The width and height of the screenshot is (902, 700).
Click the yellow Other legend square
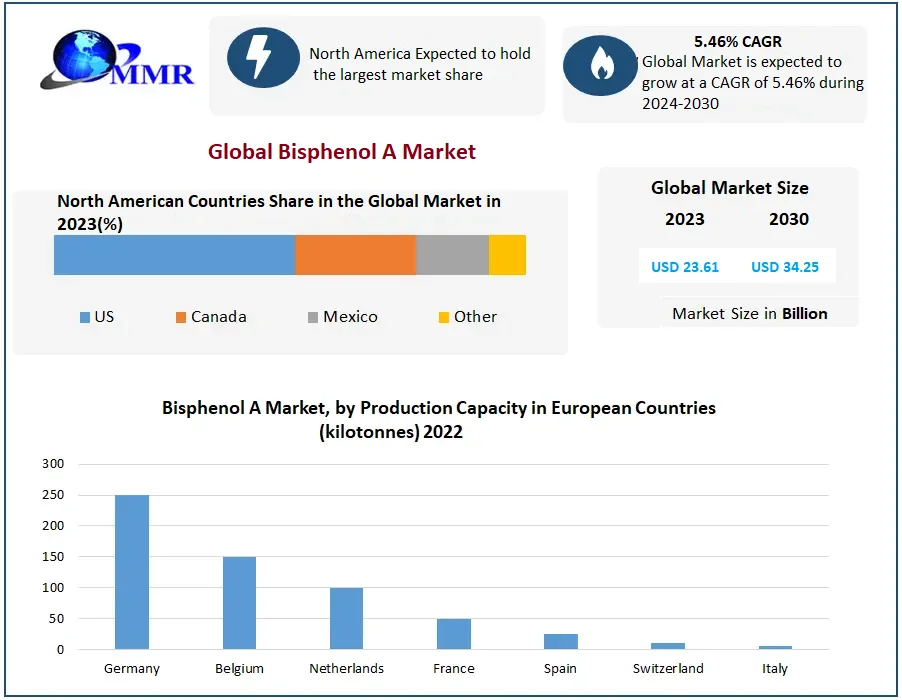coord(444,317)
